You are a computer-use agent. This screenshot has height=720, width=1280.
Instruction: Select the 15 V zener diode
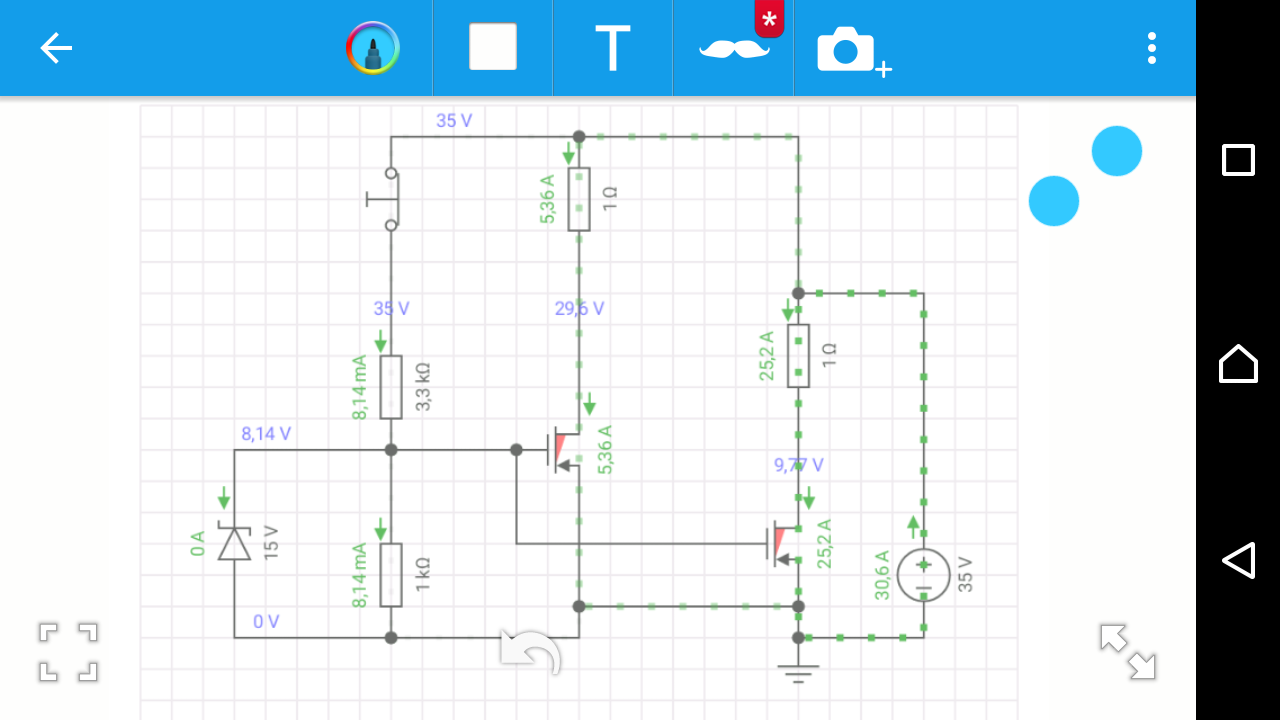(234, 543)
